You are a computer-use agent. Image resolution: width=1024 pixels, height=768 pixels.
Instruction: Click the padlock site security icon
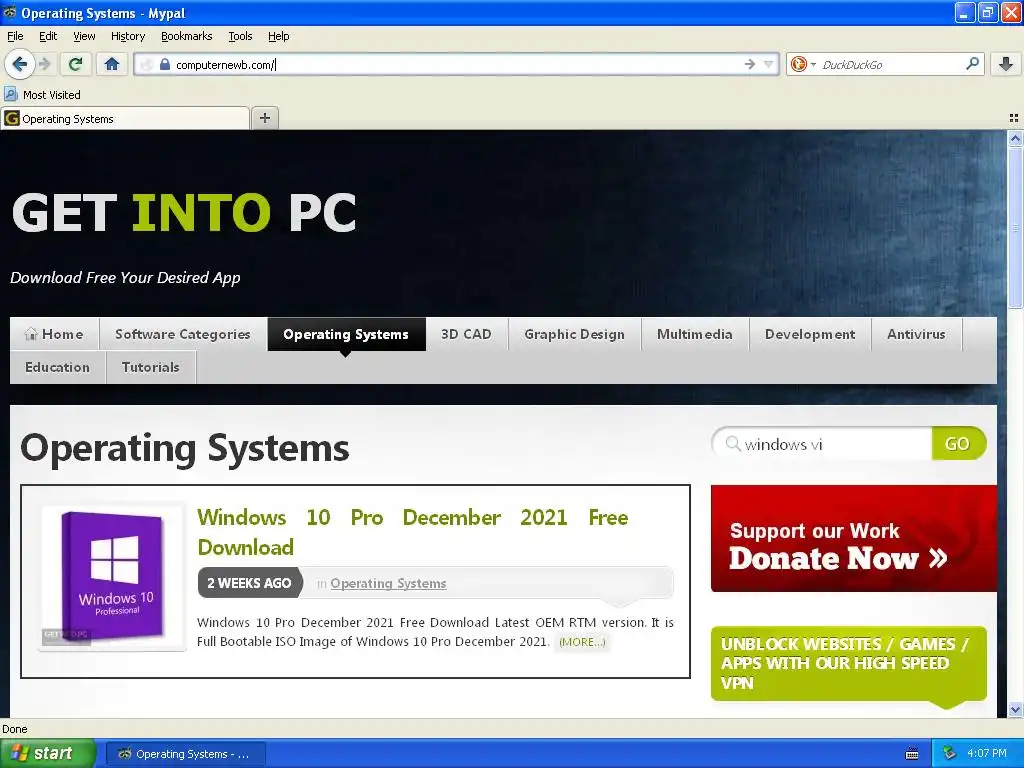pos(165,64)
